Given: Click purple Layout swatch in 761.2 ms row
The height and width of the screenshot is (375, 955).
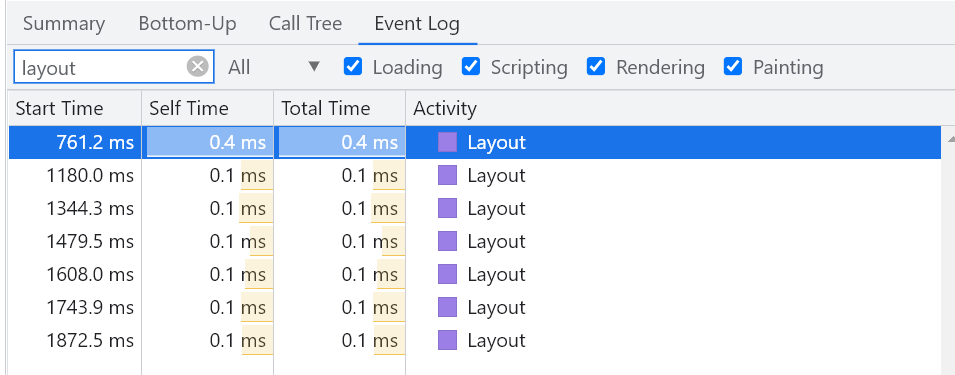Looking at the screenshot, I should pyautogui.click(x=447, y=142).
